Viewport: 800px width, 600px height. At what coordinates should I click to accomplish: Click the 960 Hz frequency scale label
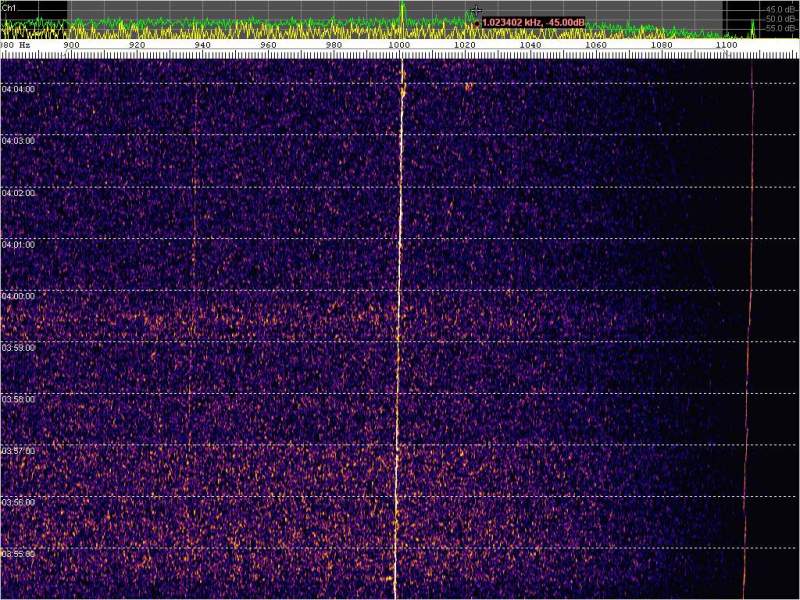point(269,45)
